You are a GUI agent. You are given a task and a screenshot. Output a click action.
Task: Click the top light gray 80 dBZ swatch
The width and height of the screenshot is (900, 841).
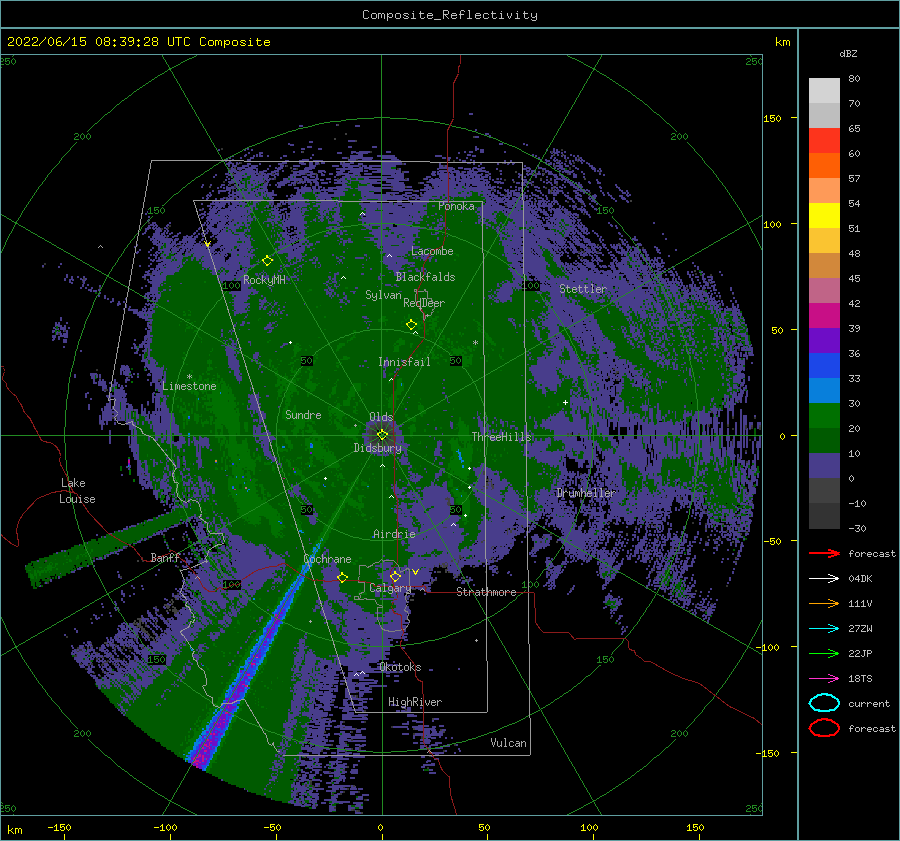[824, 90]
